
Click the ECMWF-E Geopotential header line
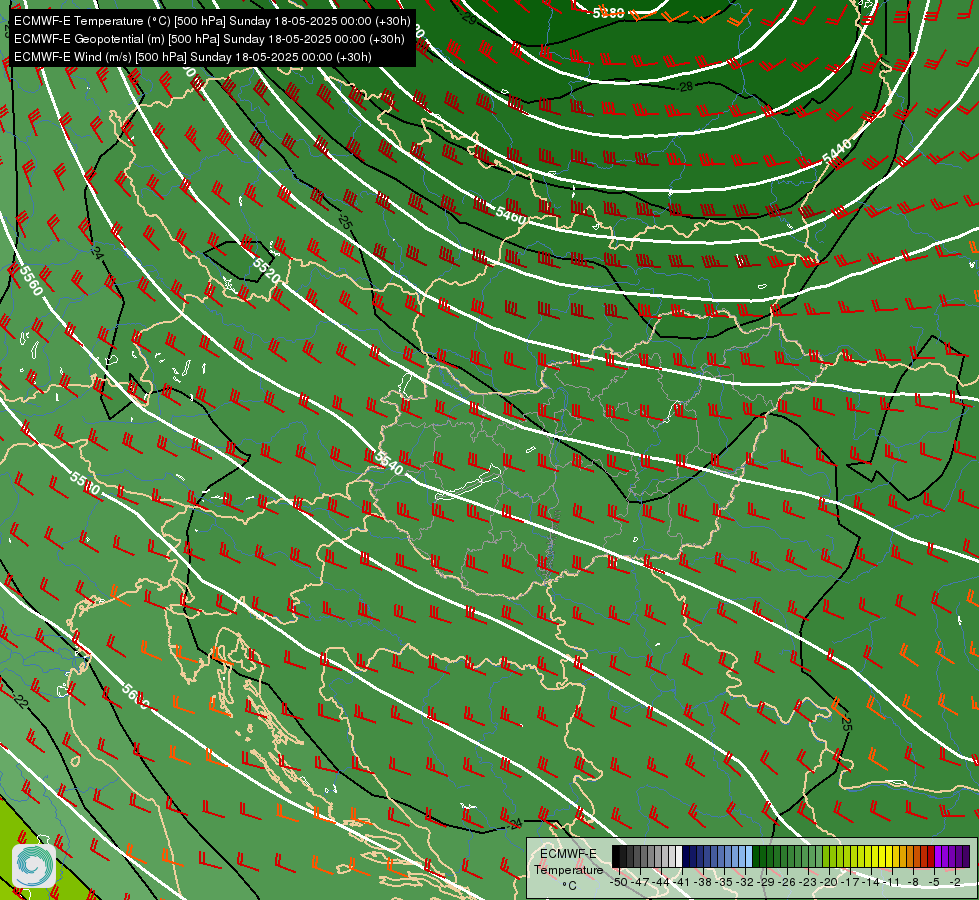209,39
